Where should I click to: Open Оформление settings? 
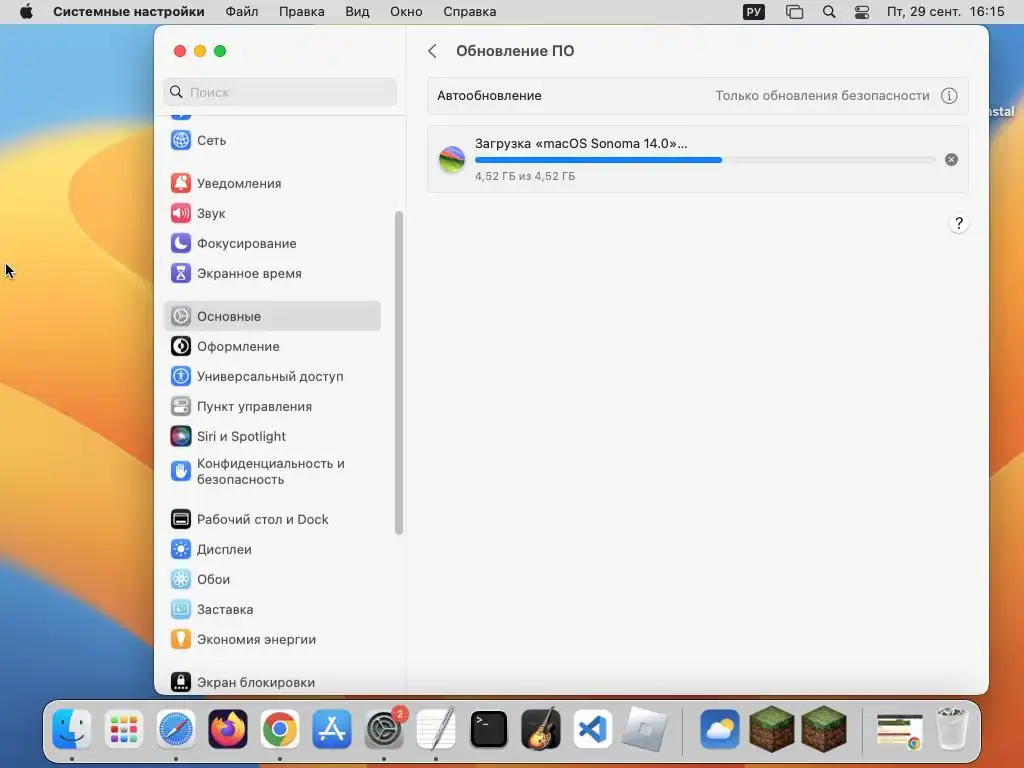point(272,346)
